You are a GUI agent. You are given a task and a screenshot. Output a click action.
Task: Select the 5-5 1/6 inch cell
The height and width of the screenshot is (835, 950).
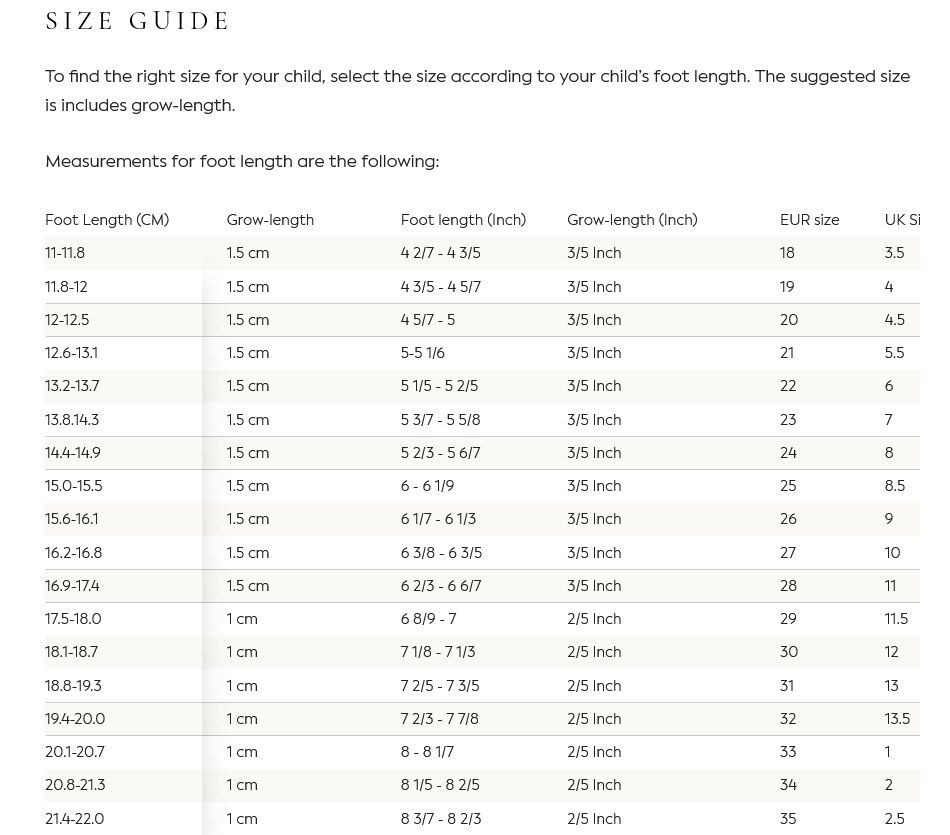[x=423, y=353]
